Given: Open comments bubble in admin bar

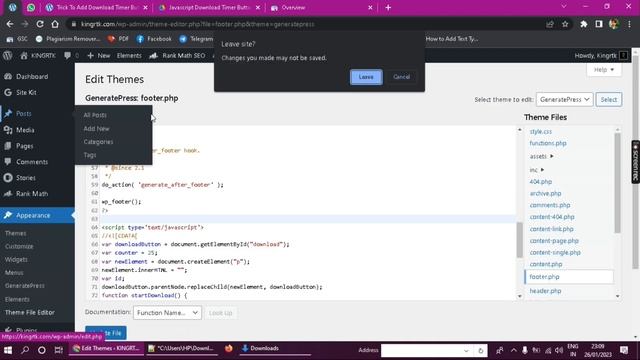Looking at the screenshot, I should (x=71, y=56).
